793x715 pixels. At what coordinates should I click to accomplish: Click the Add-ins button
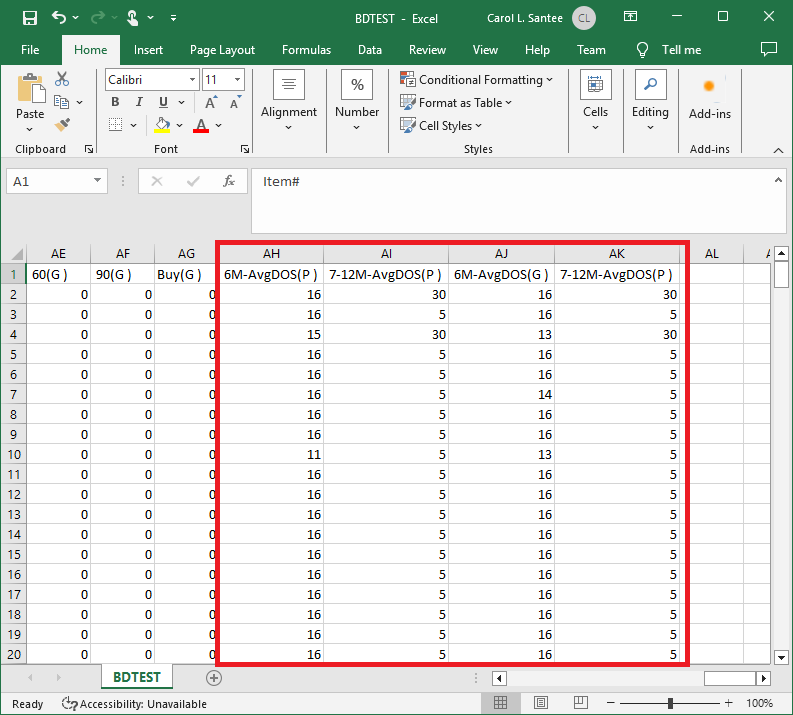point(710,98)
